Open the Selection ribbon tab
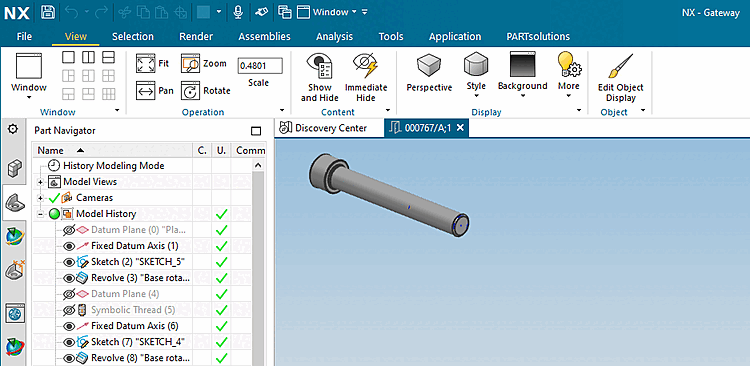750x366 pixels. (x=133, y=36)
